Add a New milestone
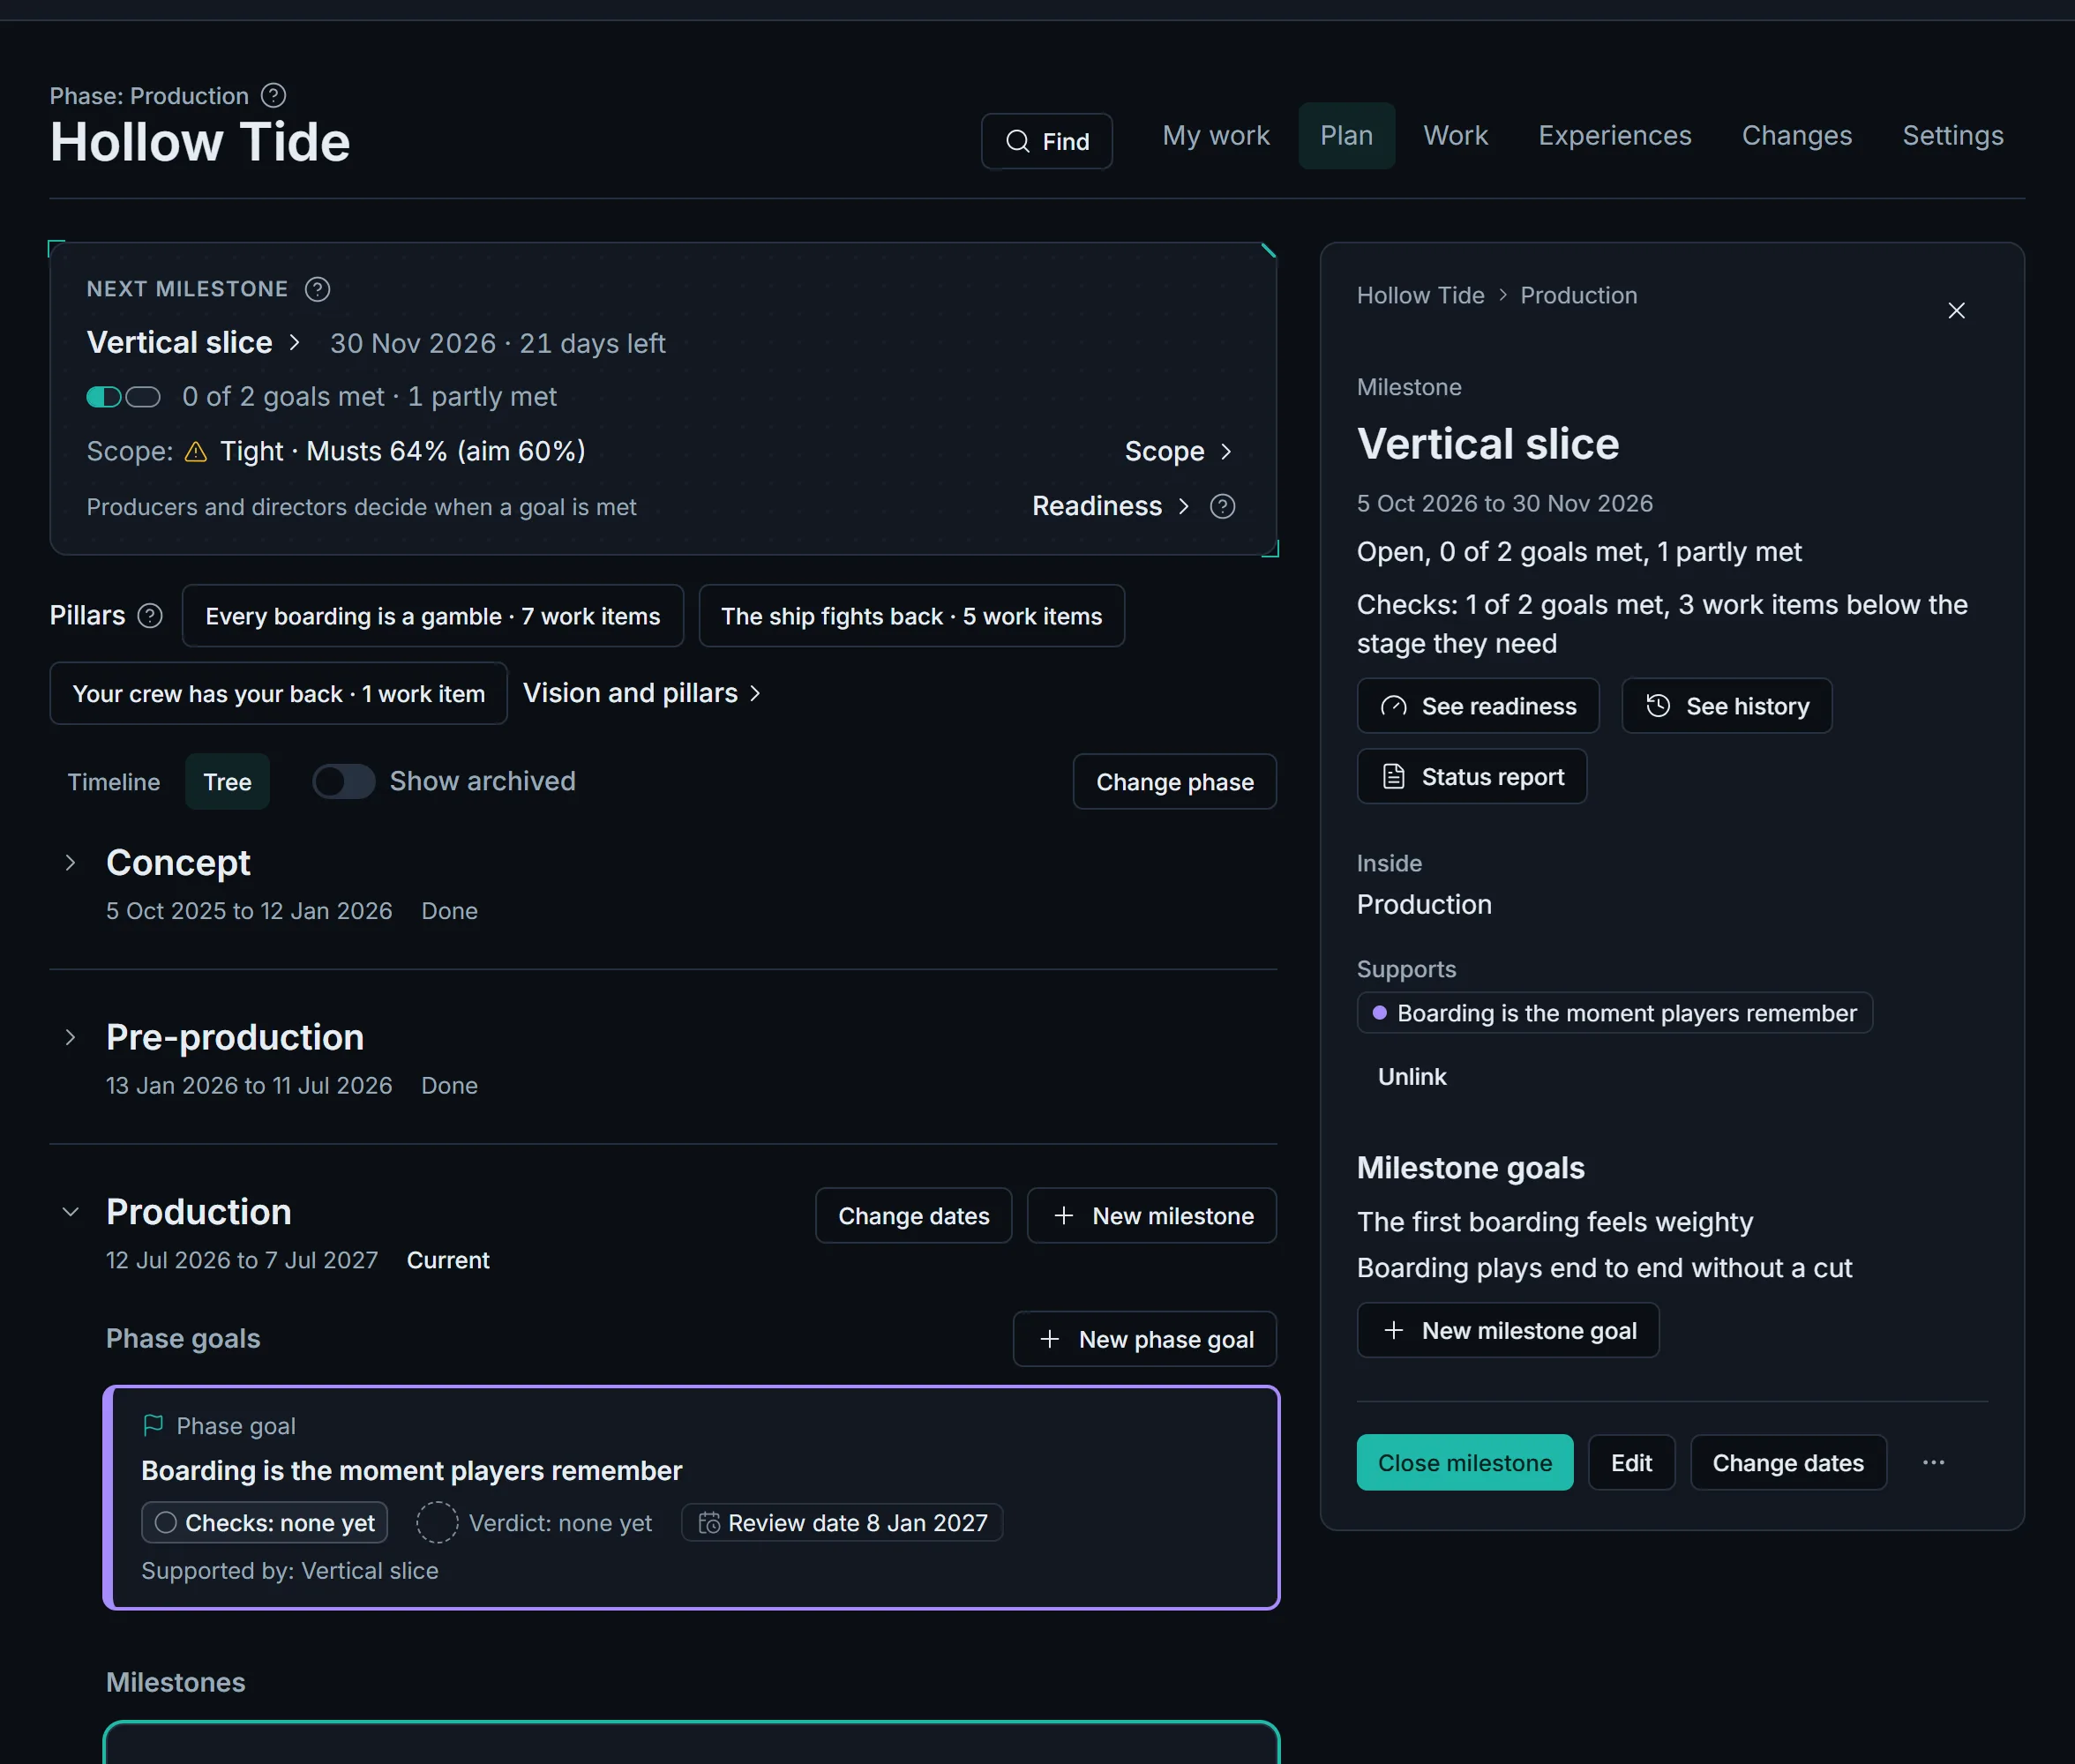This screenshot has height=1764, width=2075. 1151,1216
